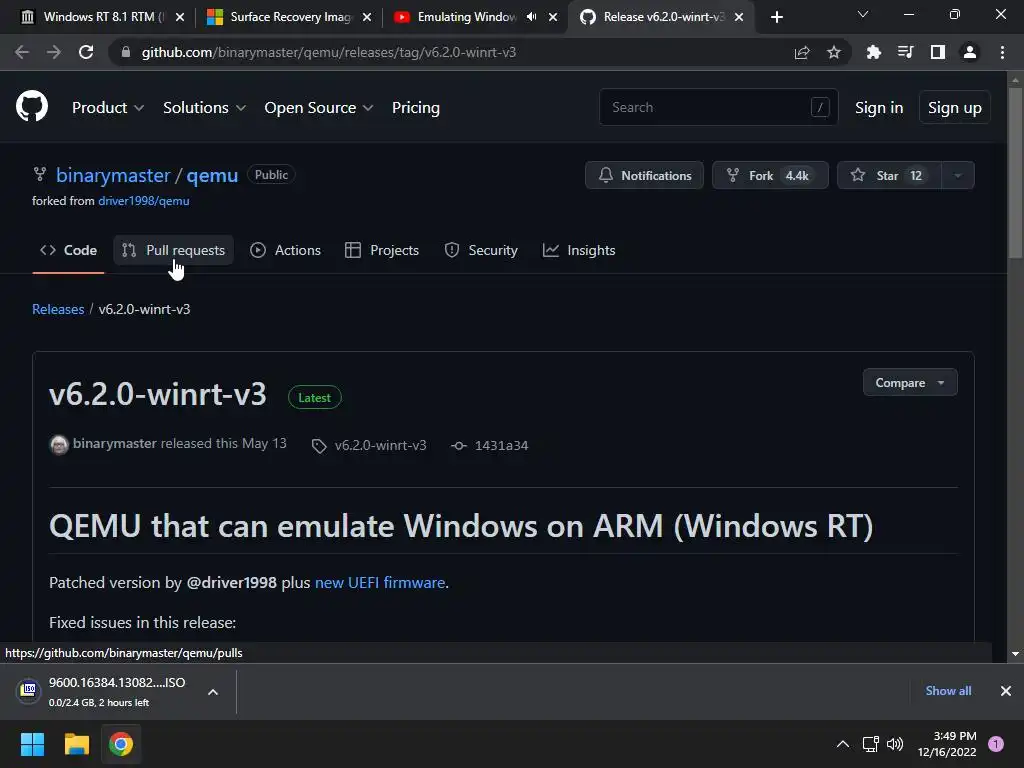Switch to the Insights tab

click(579, 250)
